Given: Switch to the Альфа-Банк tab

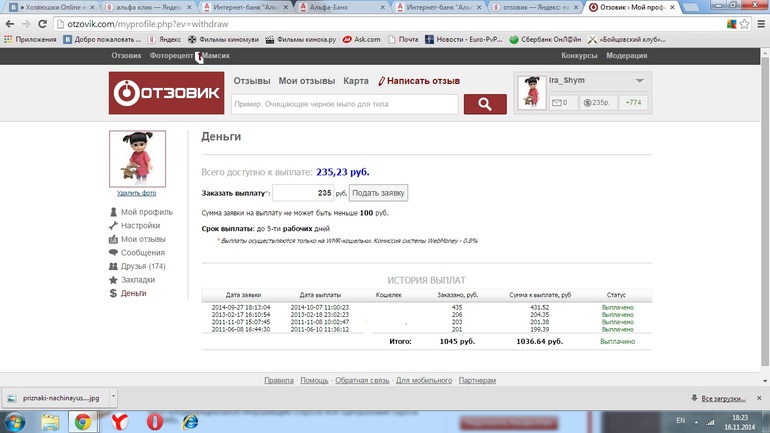Looking at the screenshot, I should coord(343,7).
